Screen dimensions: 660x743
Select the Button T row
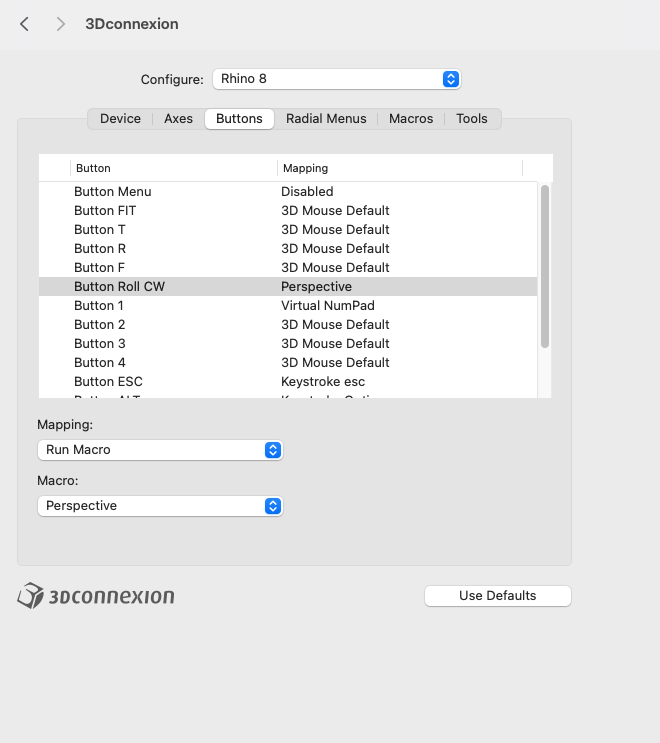pos(288,229)
